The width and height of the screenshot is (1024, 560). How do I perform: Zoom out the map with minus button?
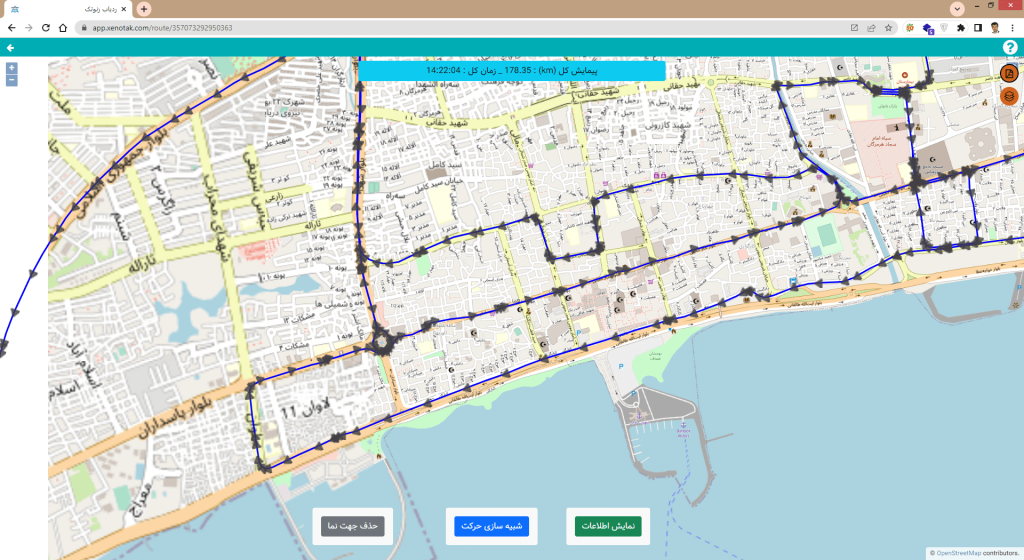click(11, 80)
